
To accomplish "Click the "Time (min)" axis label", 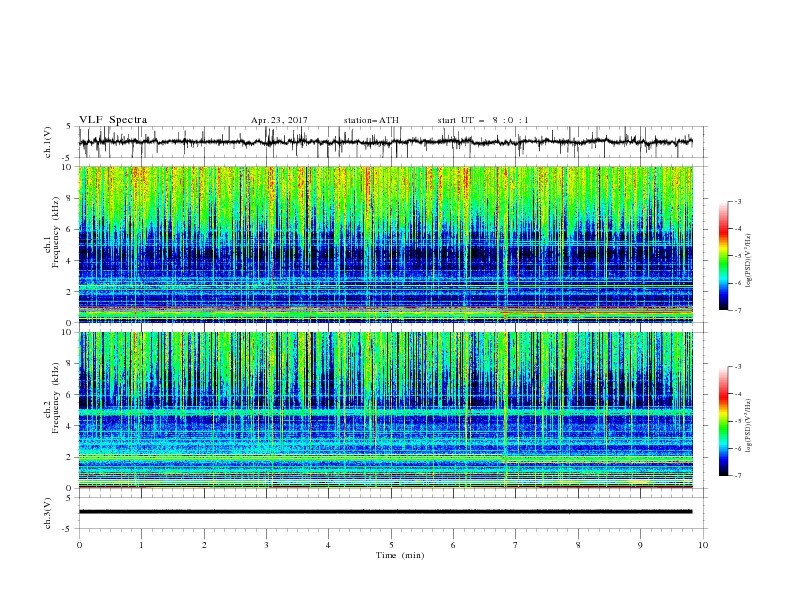I will coord(400,555).
